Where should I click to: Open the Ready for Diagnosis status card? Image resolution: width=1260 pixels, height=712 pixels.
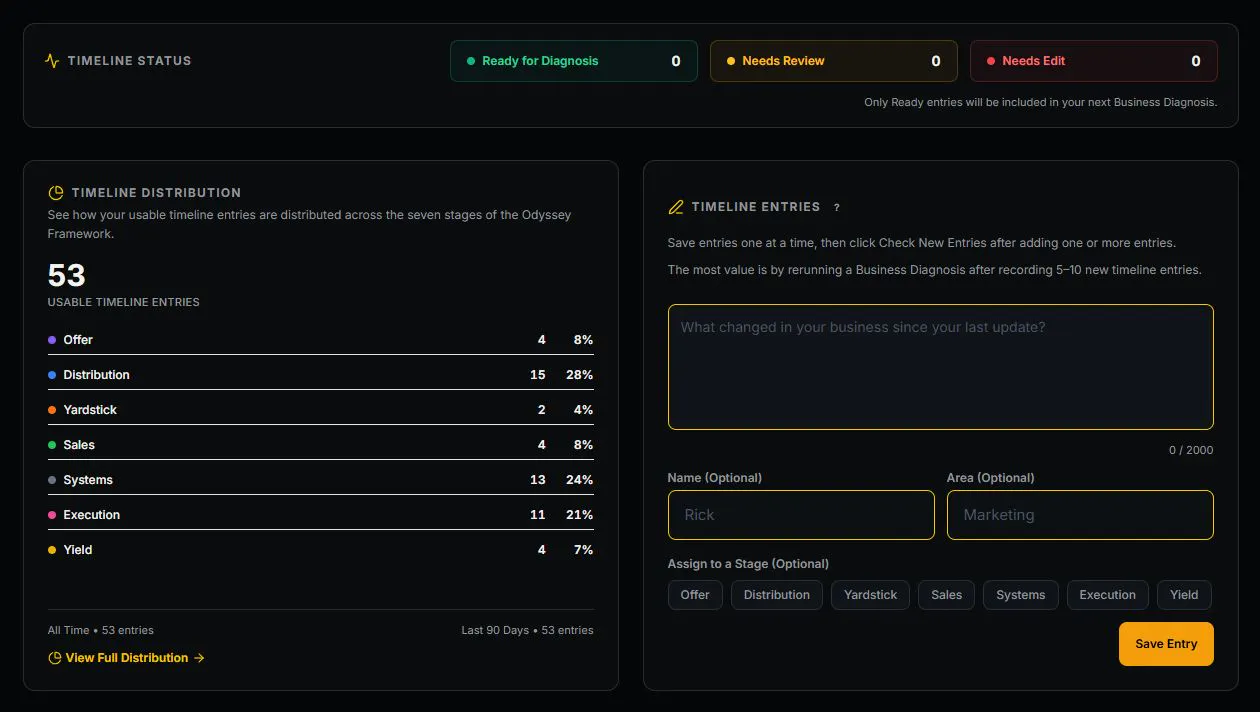pyautogui.click(x=574, y=61)
